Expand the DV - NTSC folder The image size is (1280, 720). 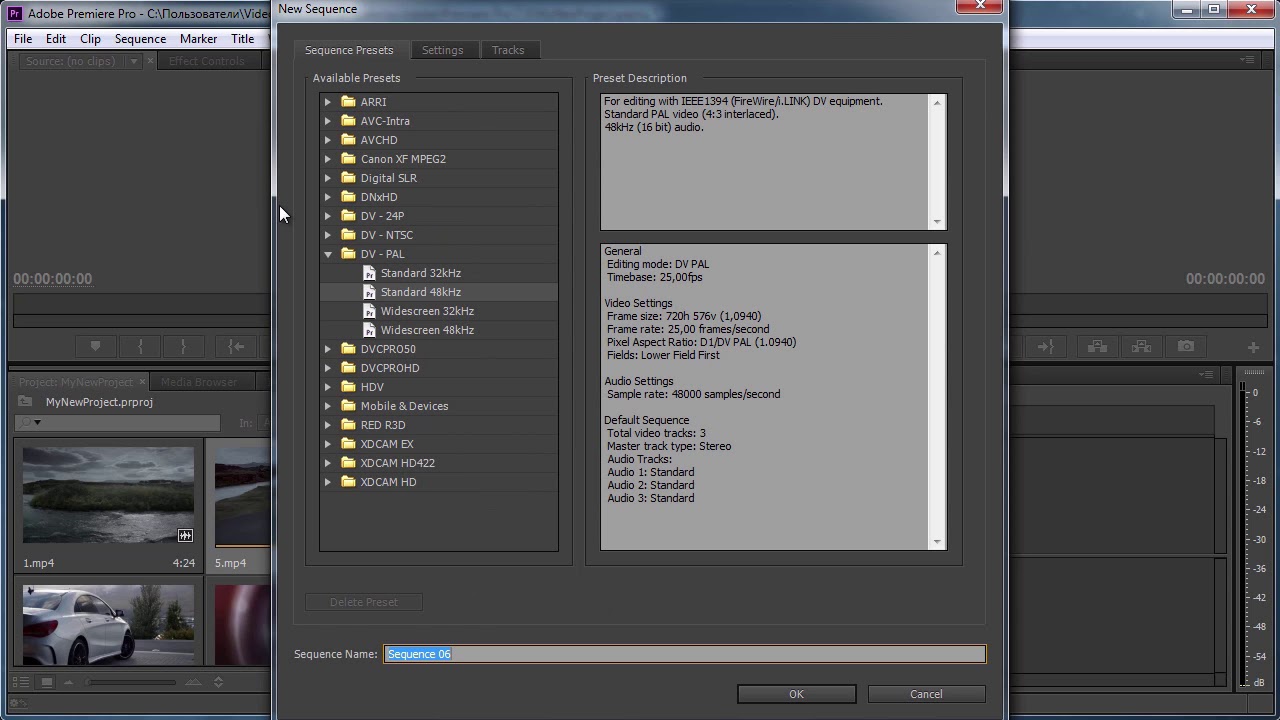pyautogui.click(x=328, y=235)
